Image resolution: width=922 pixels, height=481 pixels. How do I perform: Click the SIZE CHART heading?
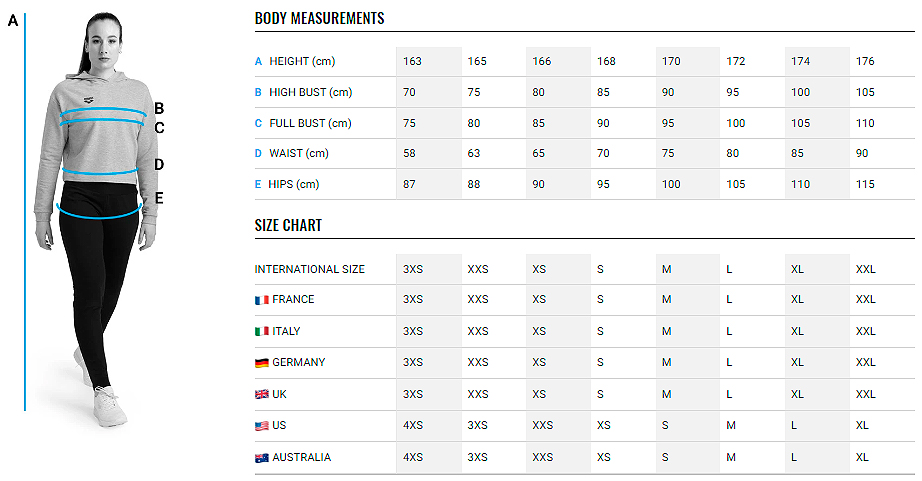(x=288, y=225)
